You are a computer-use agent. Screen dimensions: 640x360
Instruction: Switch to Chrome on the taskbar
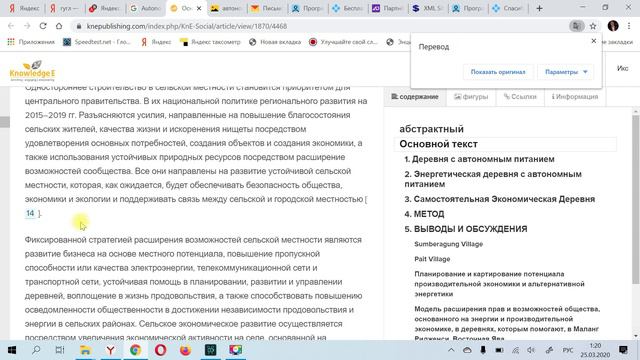point(136,350)
